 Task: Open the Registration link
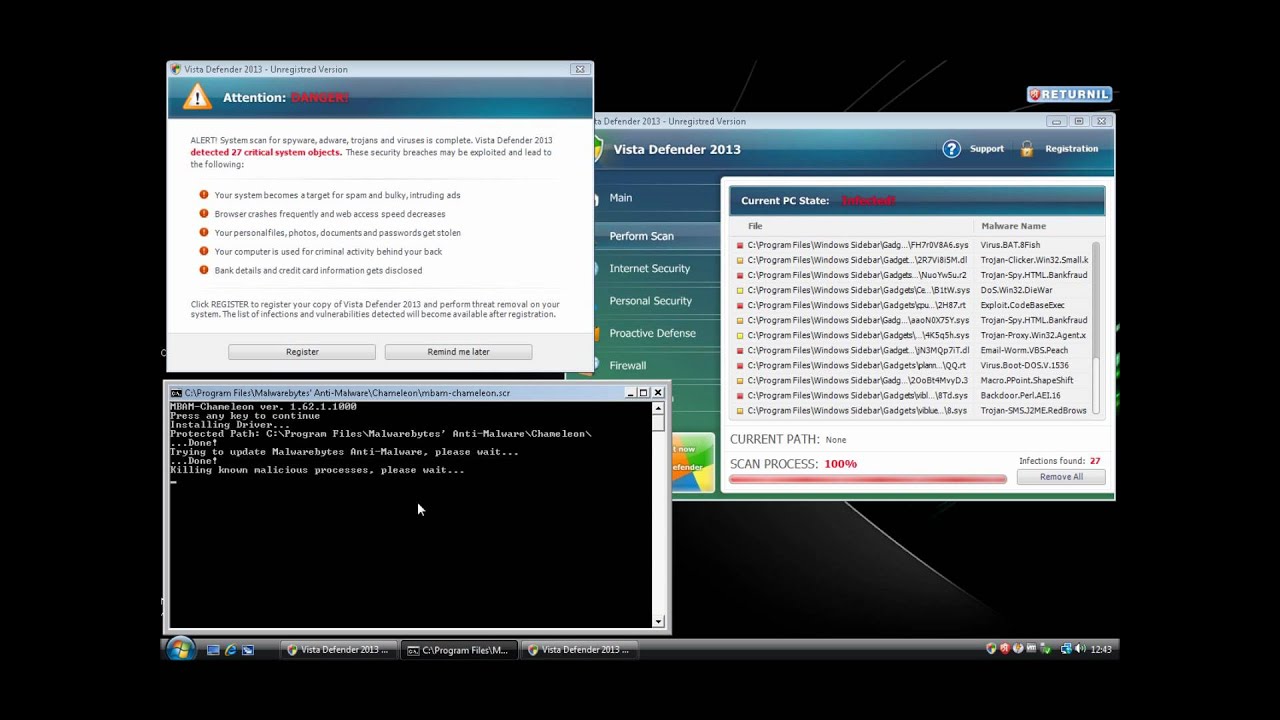[x=1072, y=149]
